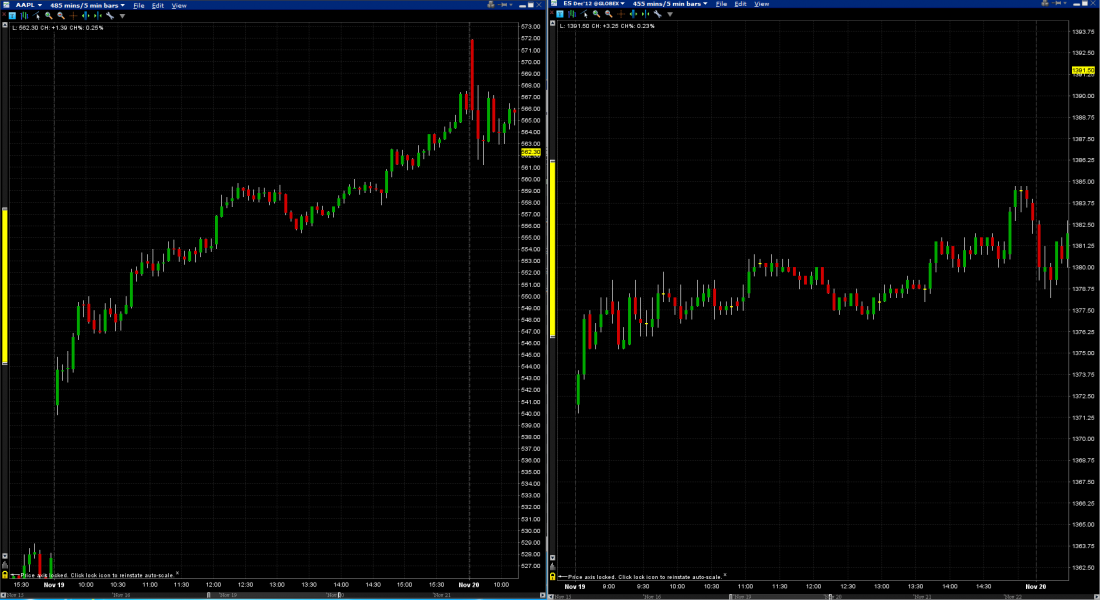Select the trendline drawing tool on ES chart

584,14
